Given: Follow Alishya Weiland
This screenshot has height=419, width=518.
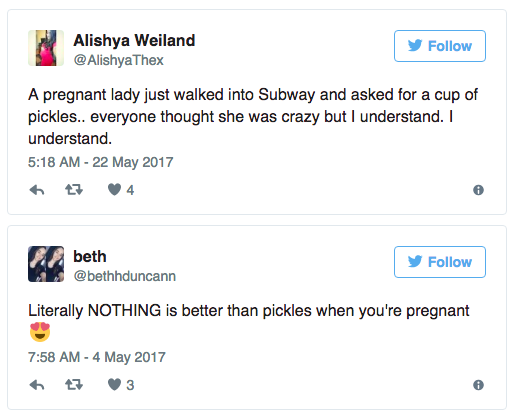Looking at the screenshot, I should point(440,46).
